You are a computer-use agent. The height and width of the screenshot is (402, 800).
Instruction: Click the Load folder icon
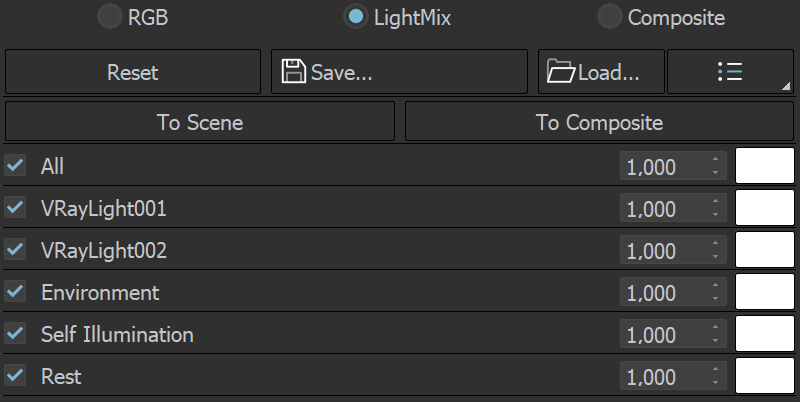click(561, 72)
